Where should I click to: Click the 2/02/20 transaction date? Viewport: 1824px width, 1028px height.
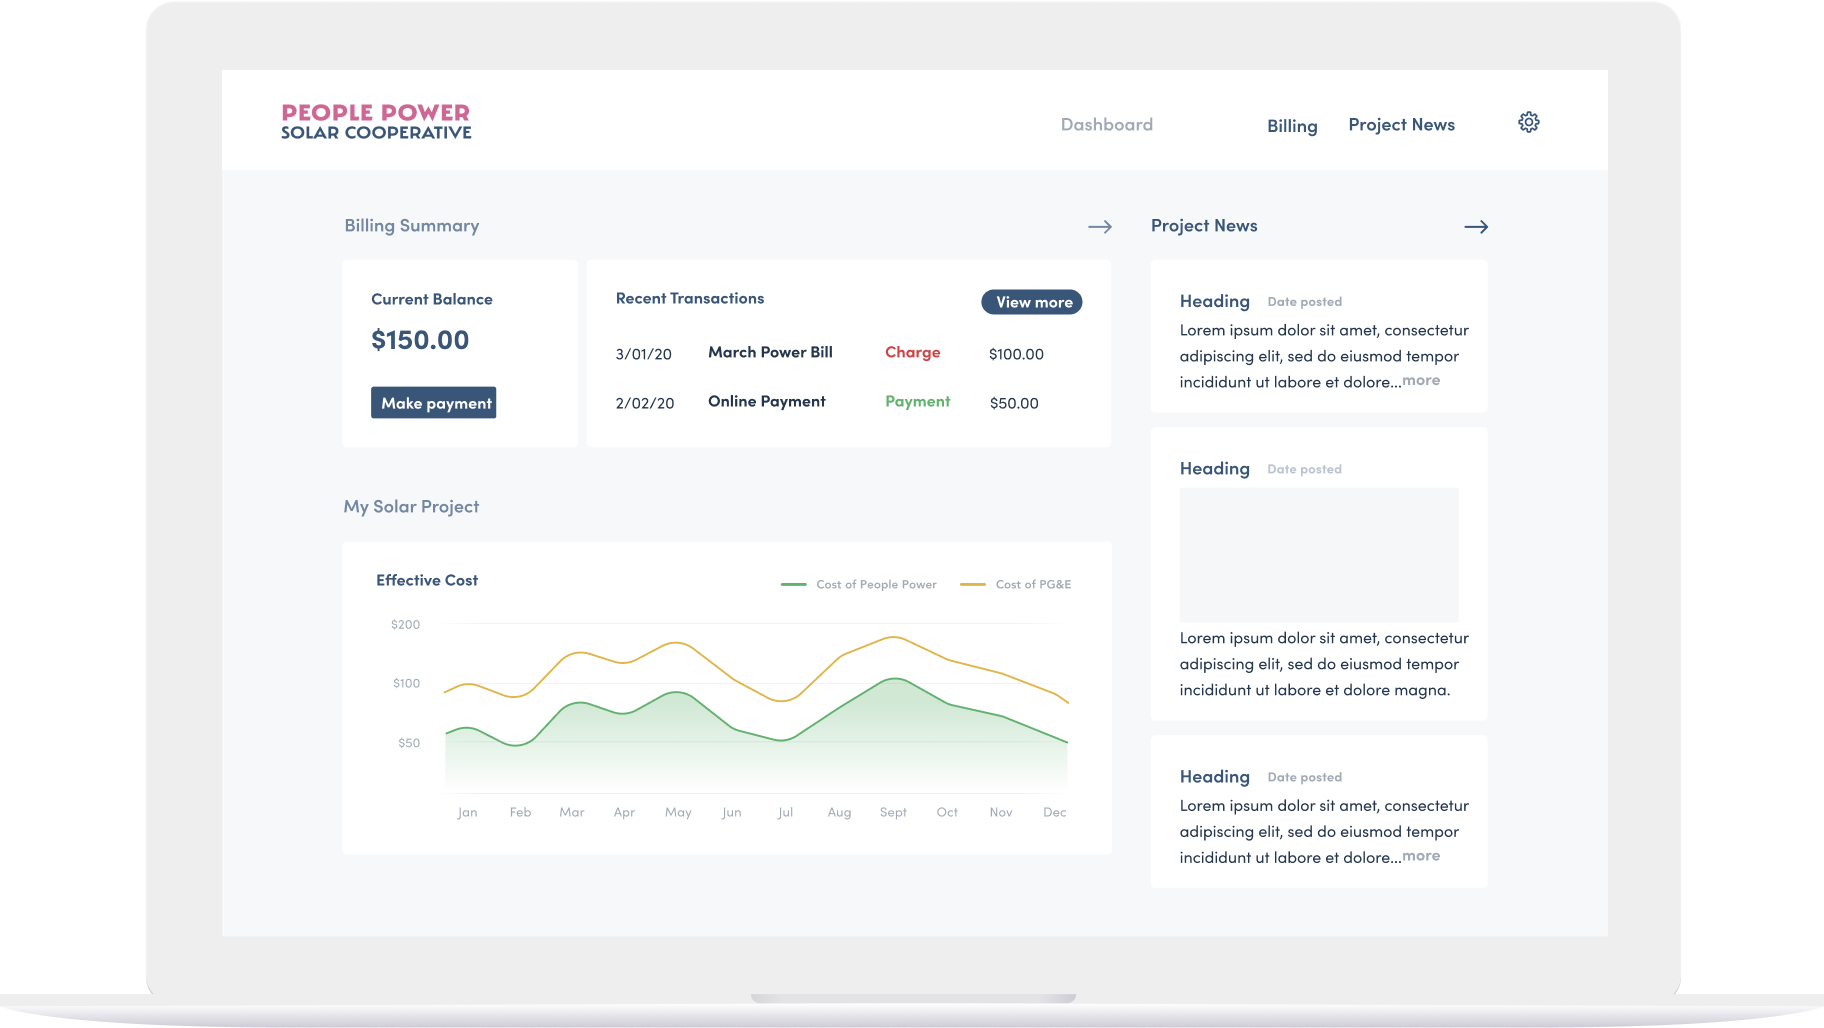pyautogui.click(x=645, y=403)
